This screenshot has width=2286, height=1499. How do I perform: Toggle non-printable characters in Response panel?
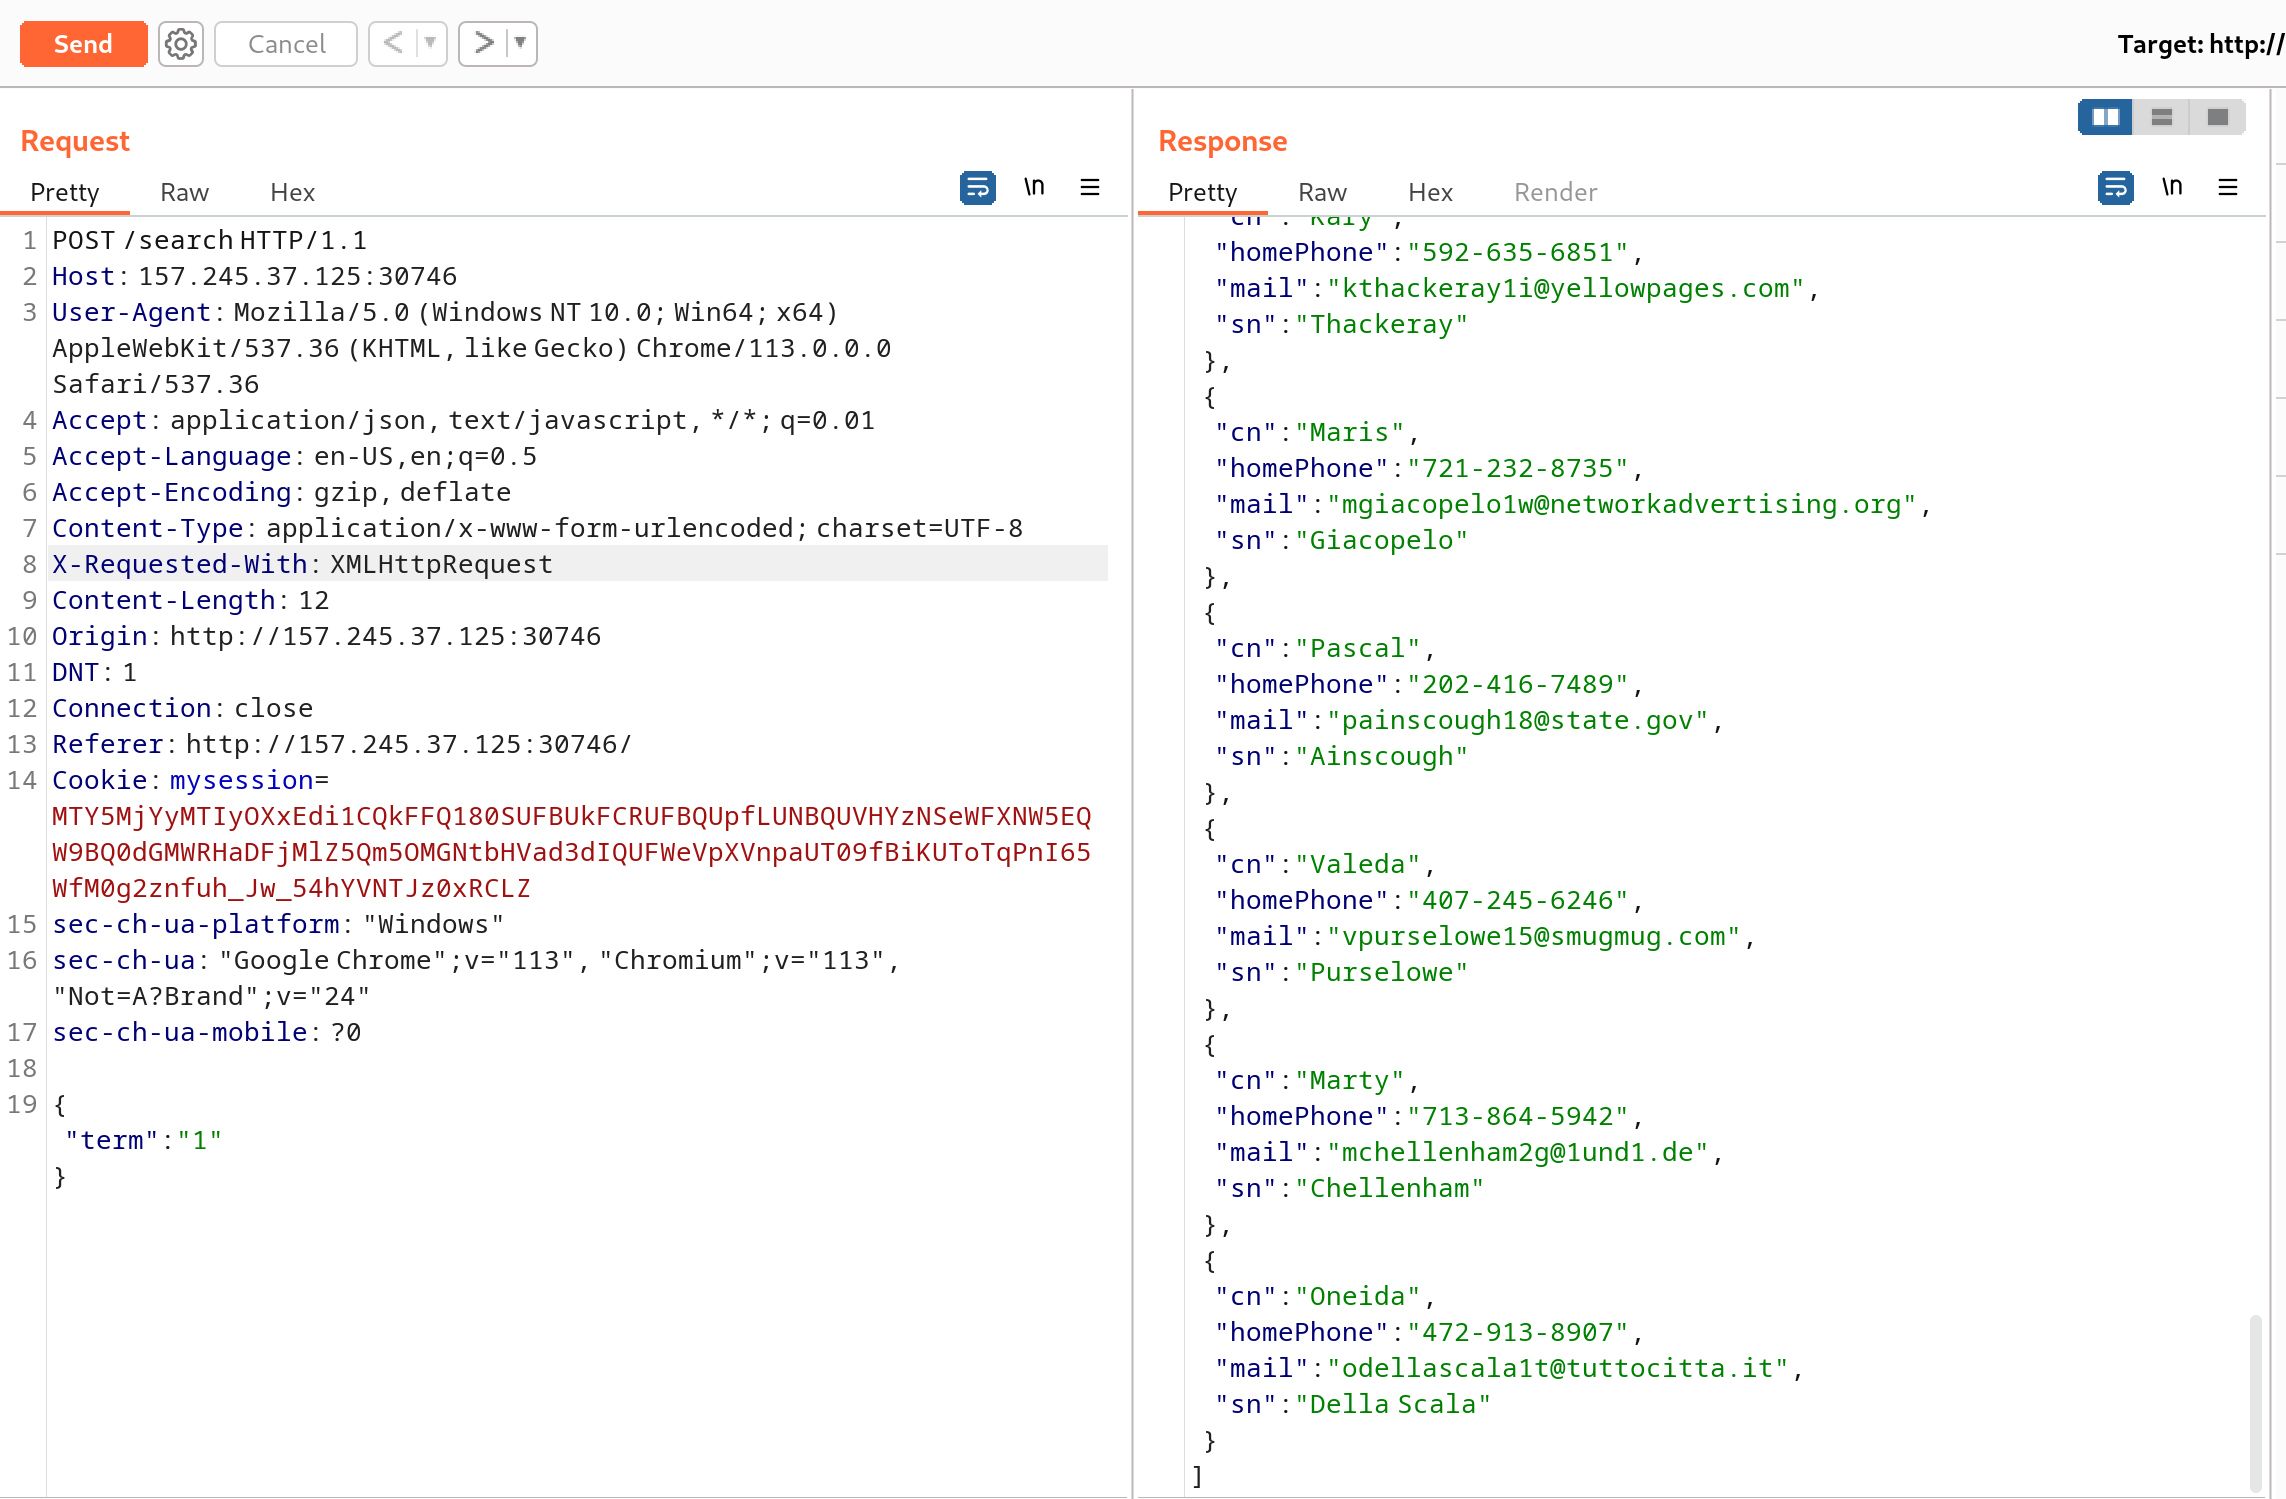[2172, 187]
